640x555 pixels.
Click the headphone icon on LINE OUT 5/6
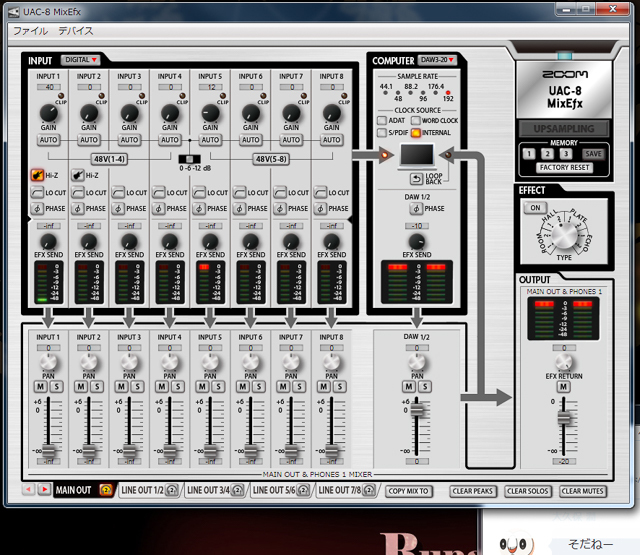303,490
